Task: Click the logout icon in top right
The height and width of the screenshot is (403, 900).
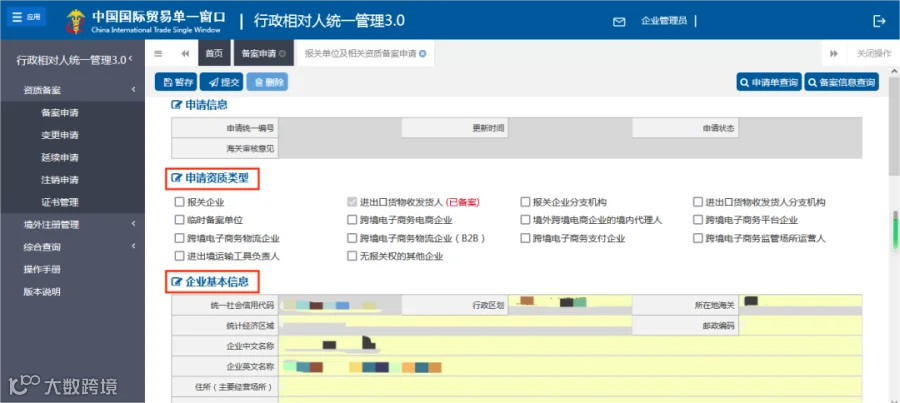Action: point(879,21)
